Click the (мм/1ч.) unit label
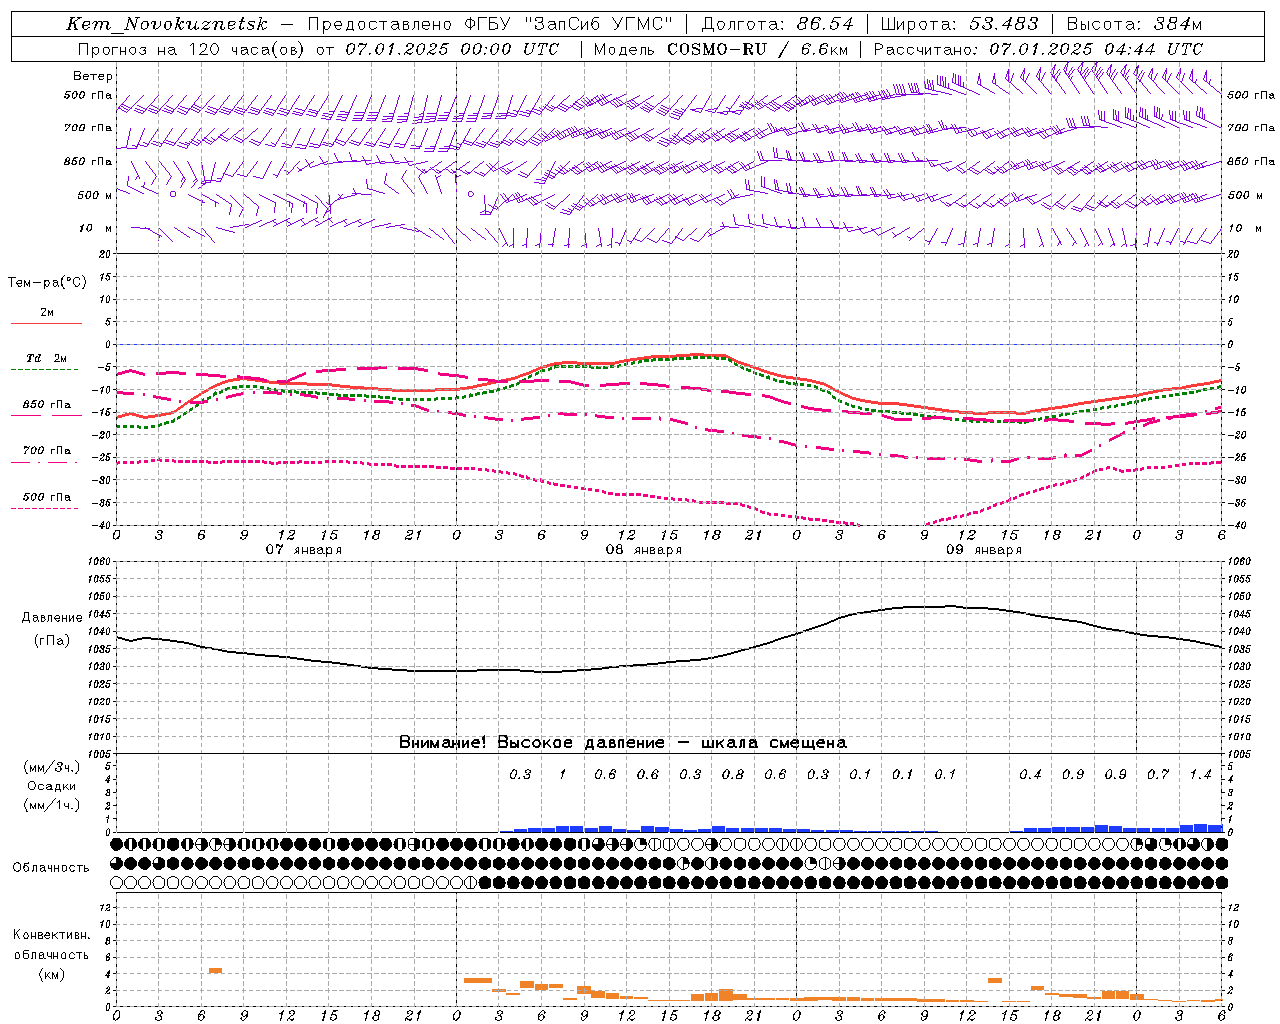 51,805
